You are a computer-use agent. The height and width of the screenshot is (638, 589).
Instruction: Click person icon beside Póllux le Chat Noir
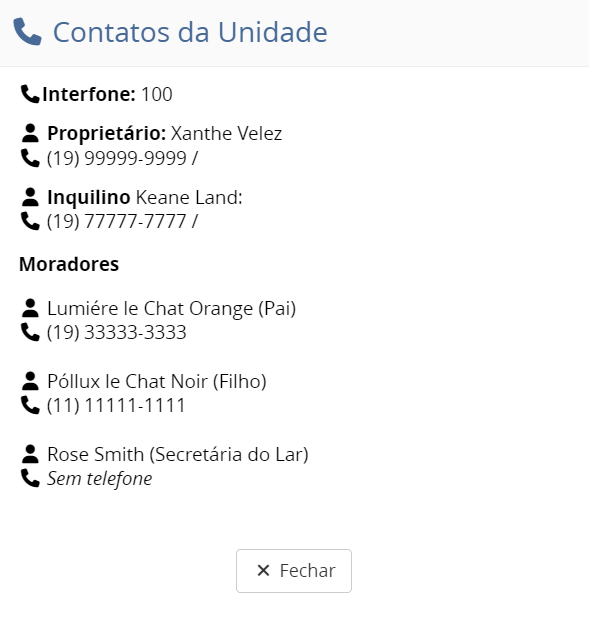pos(30,381)
